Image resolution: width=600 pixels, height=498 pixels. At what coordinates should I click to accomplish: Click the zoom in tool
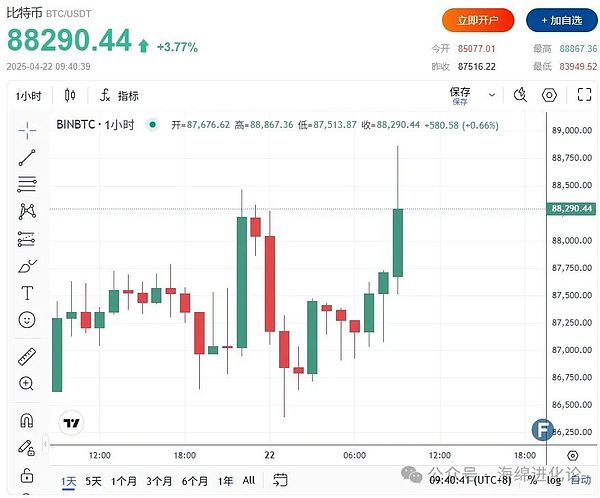(27, 383)
